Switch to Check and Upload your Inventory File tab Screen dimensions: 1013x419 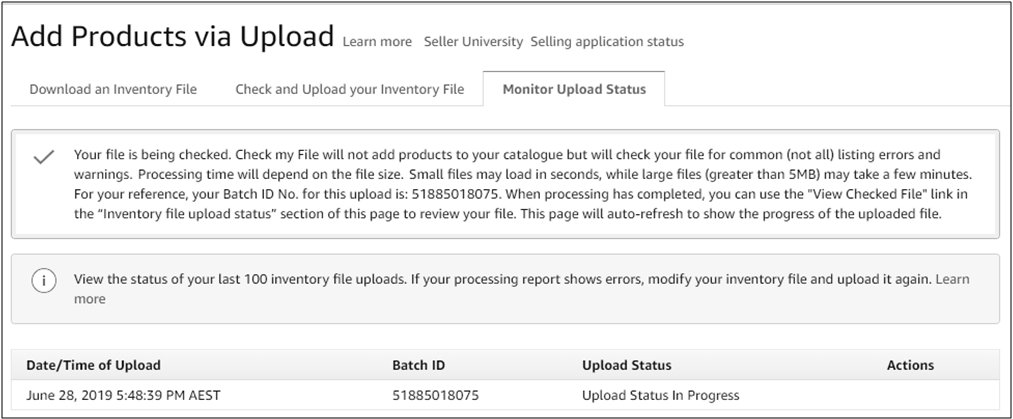pos(350,89)
